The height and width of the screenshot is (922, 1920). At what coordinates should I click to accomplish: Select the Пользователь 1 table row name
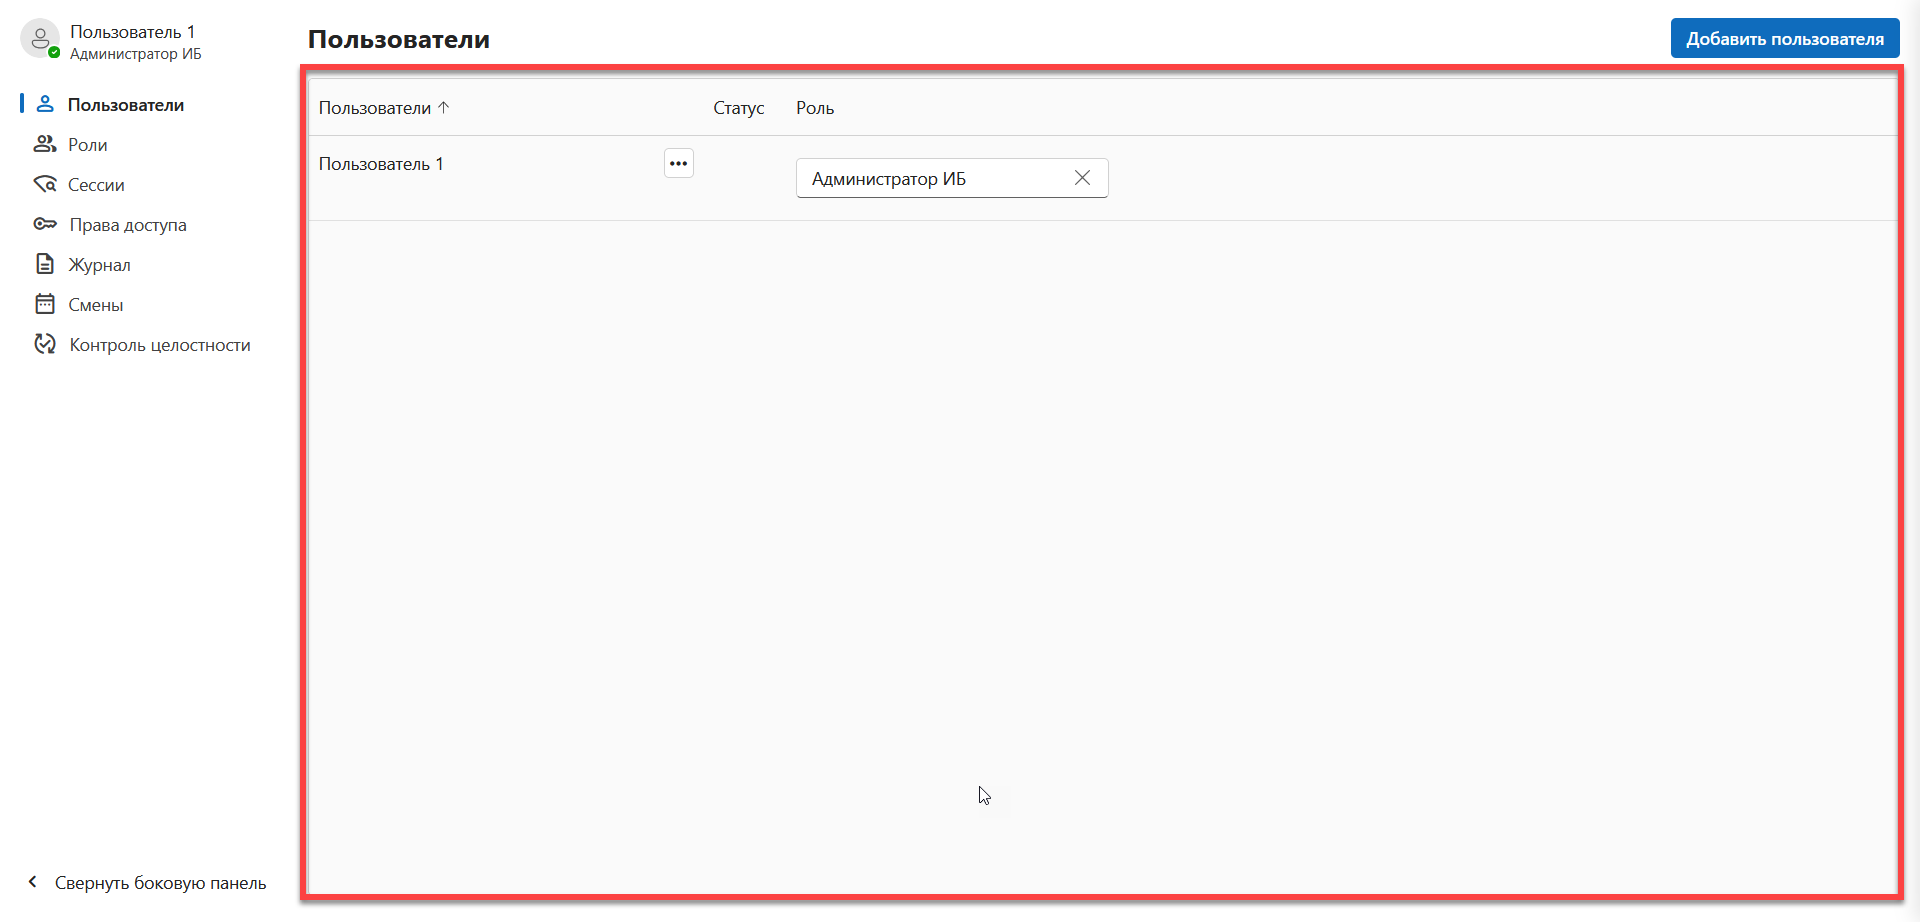tap(381, 164)
